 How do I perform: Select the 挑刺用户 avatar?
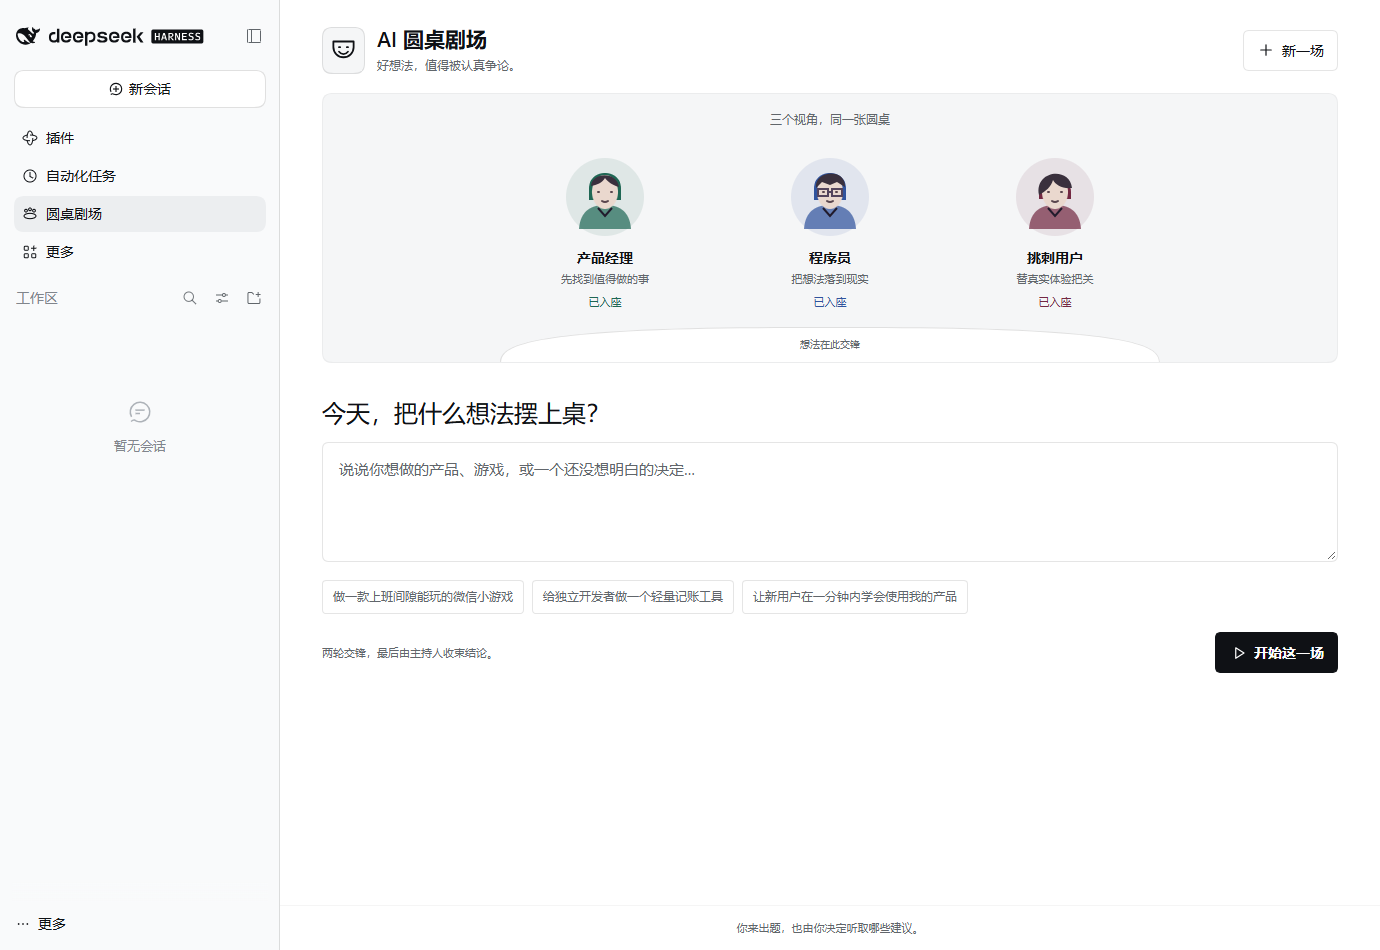pyautogui.click(x=1055, y=197)
